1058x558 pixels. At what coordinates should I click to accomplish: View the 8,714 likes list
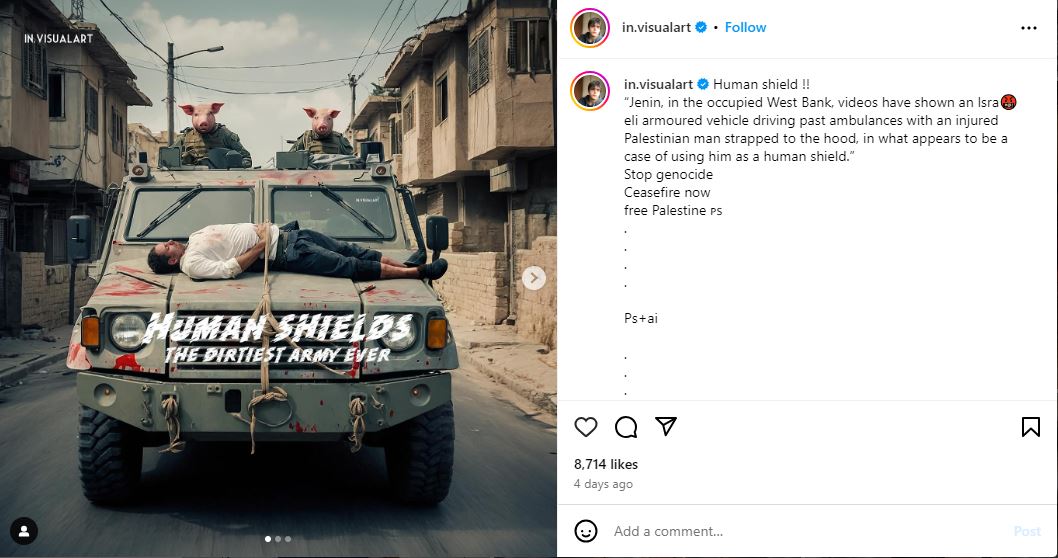coord(606,464)
